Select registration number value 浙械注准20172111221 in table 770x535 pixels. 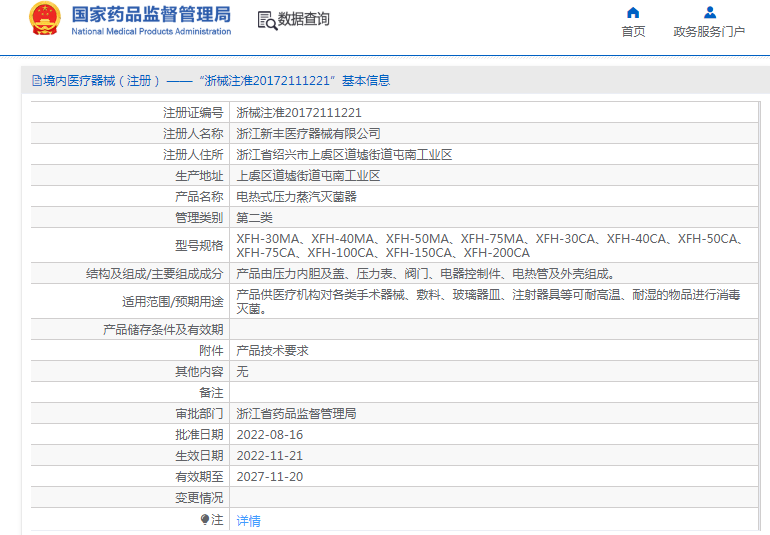point(299,113)
